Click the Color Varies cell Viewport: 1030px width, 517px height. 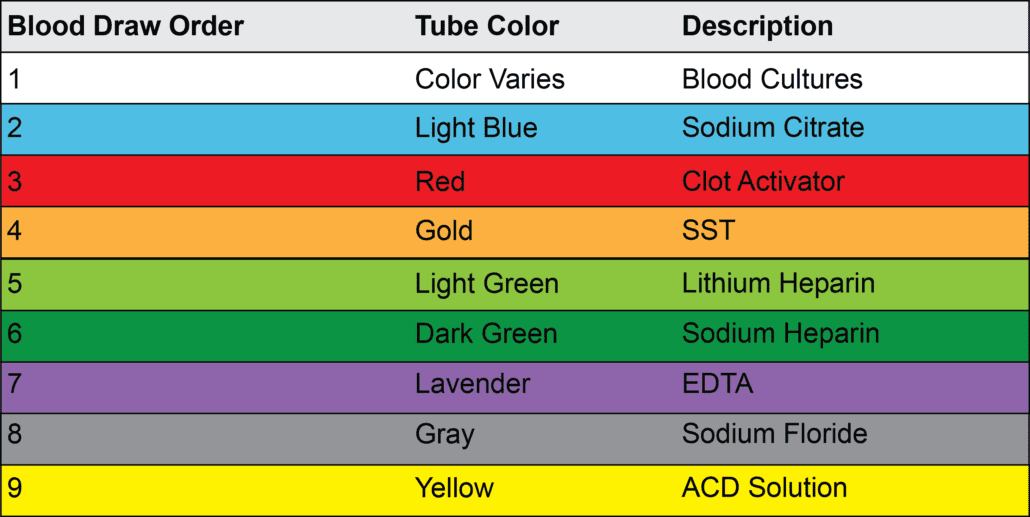[x=490, y=78]
